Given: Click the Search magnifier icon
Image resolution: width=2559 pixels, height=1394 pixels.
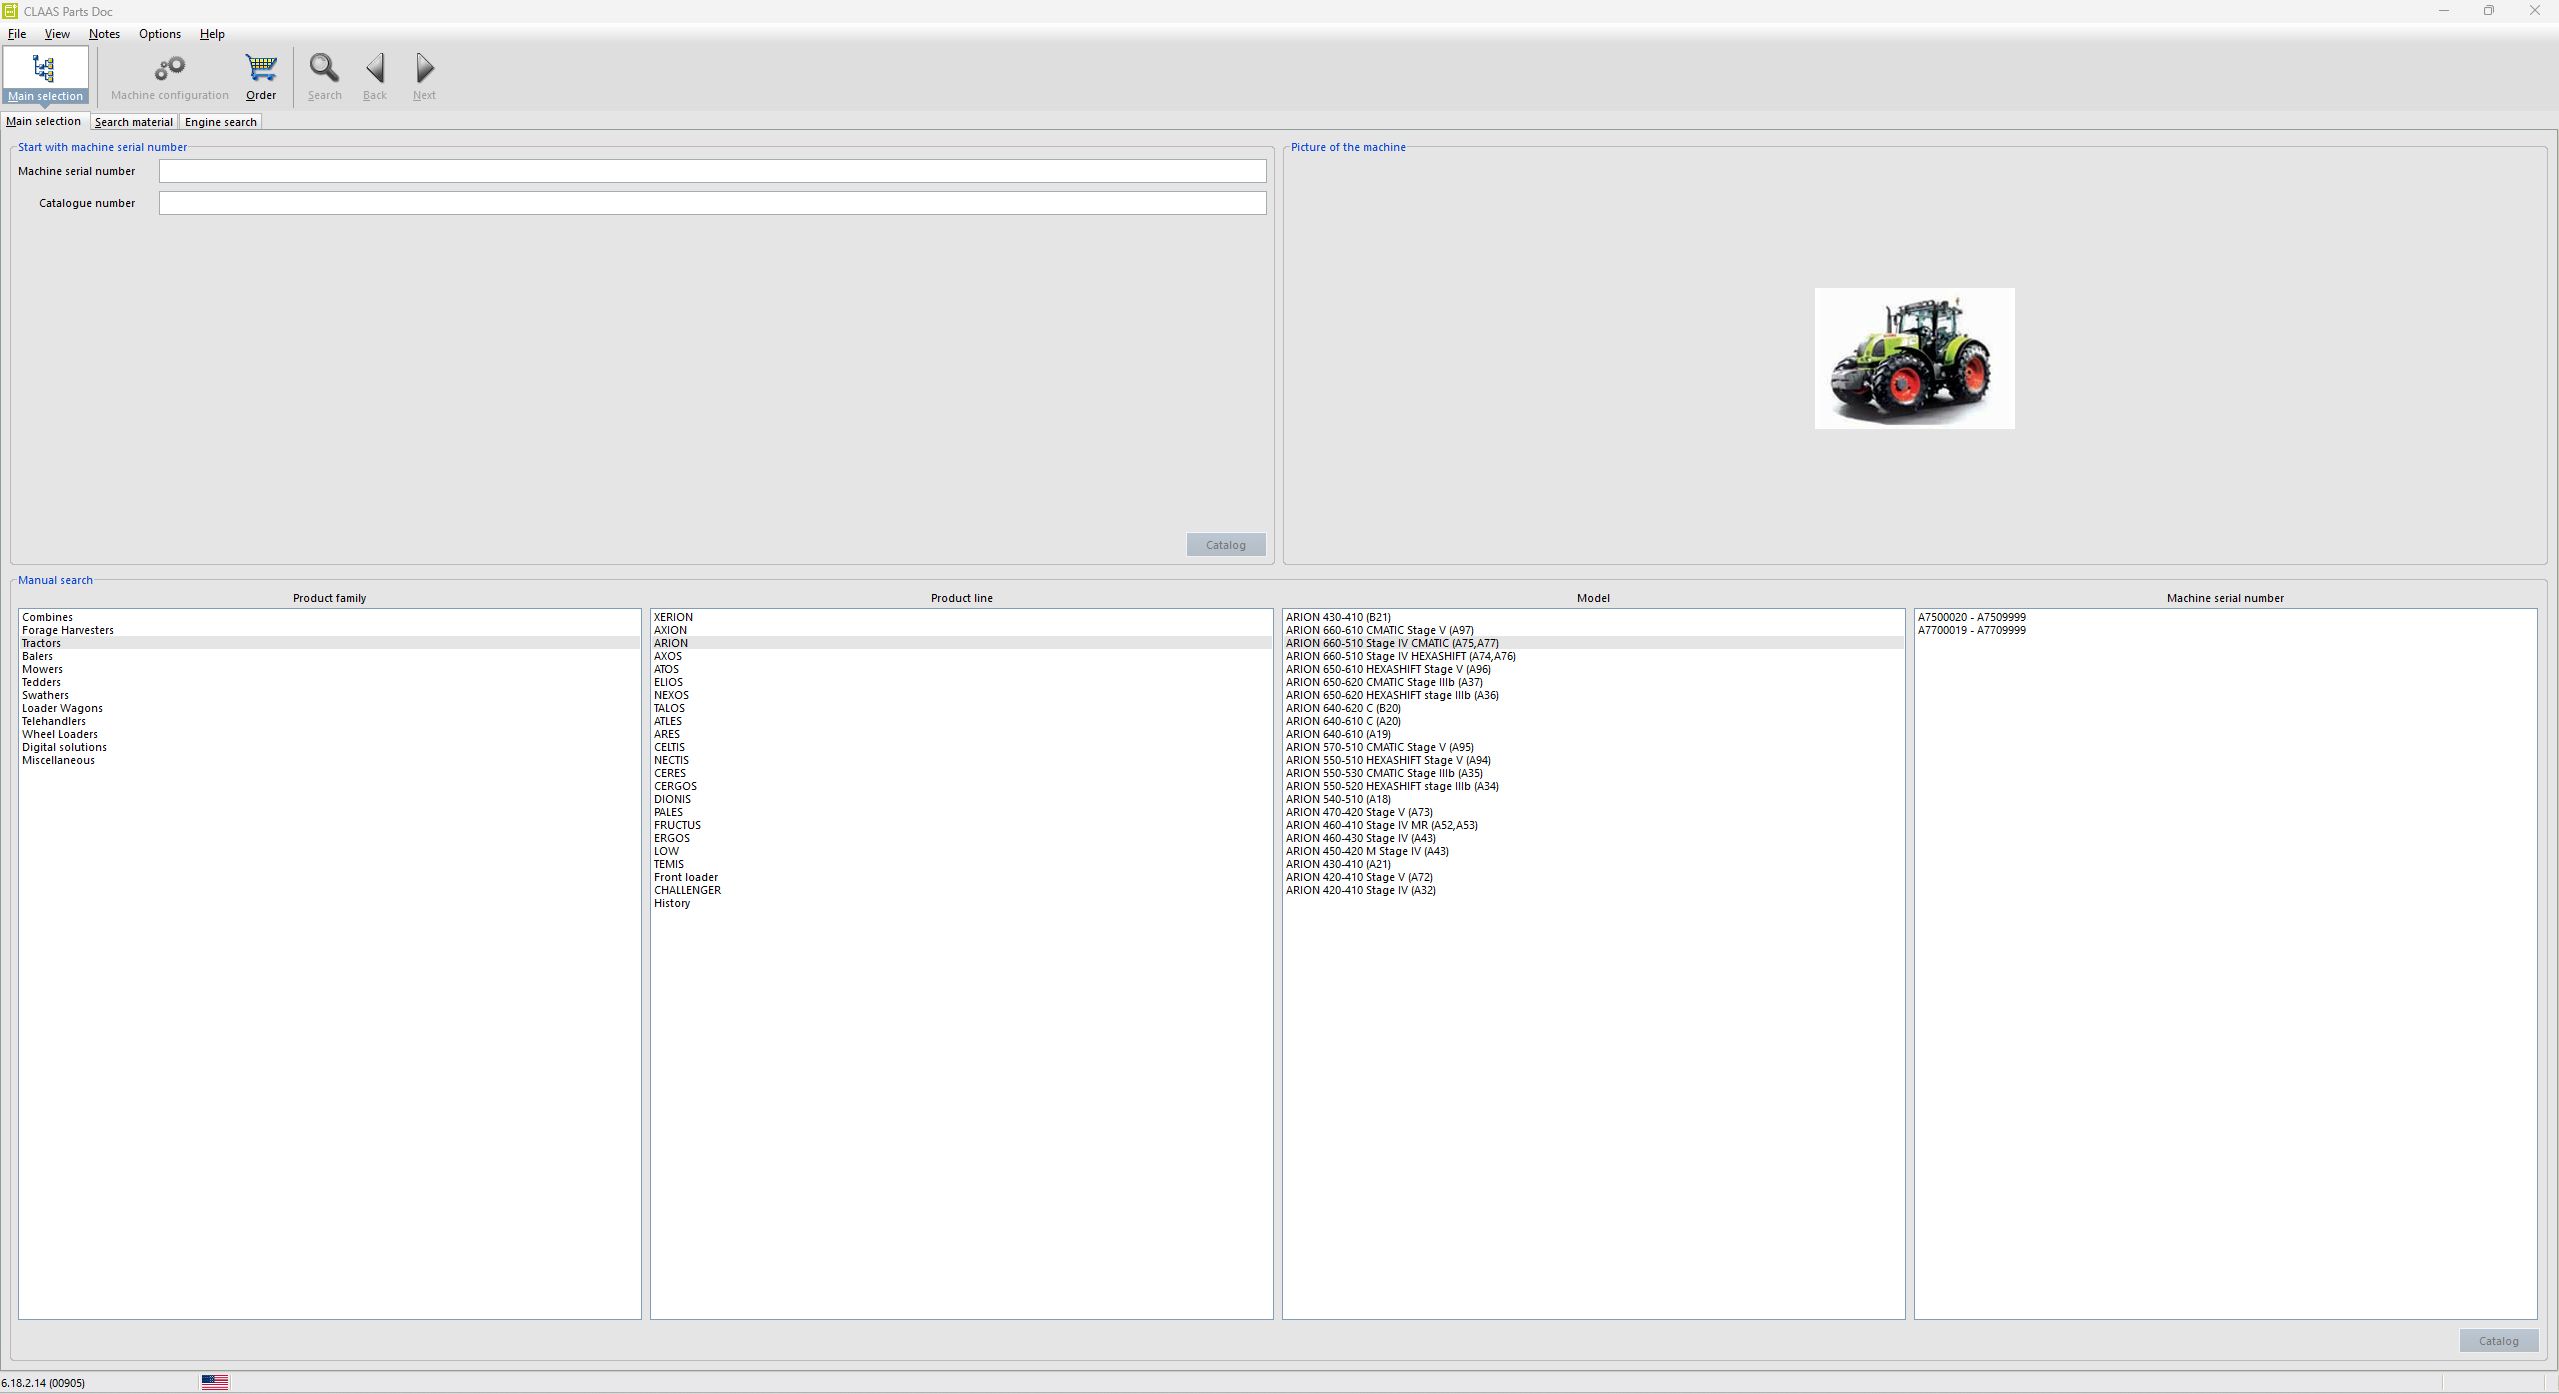Looking at the screenshot, I should click(x=324, y=68).
